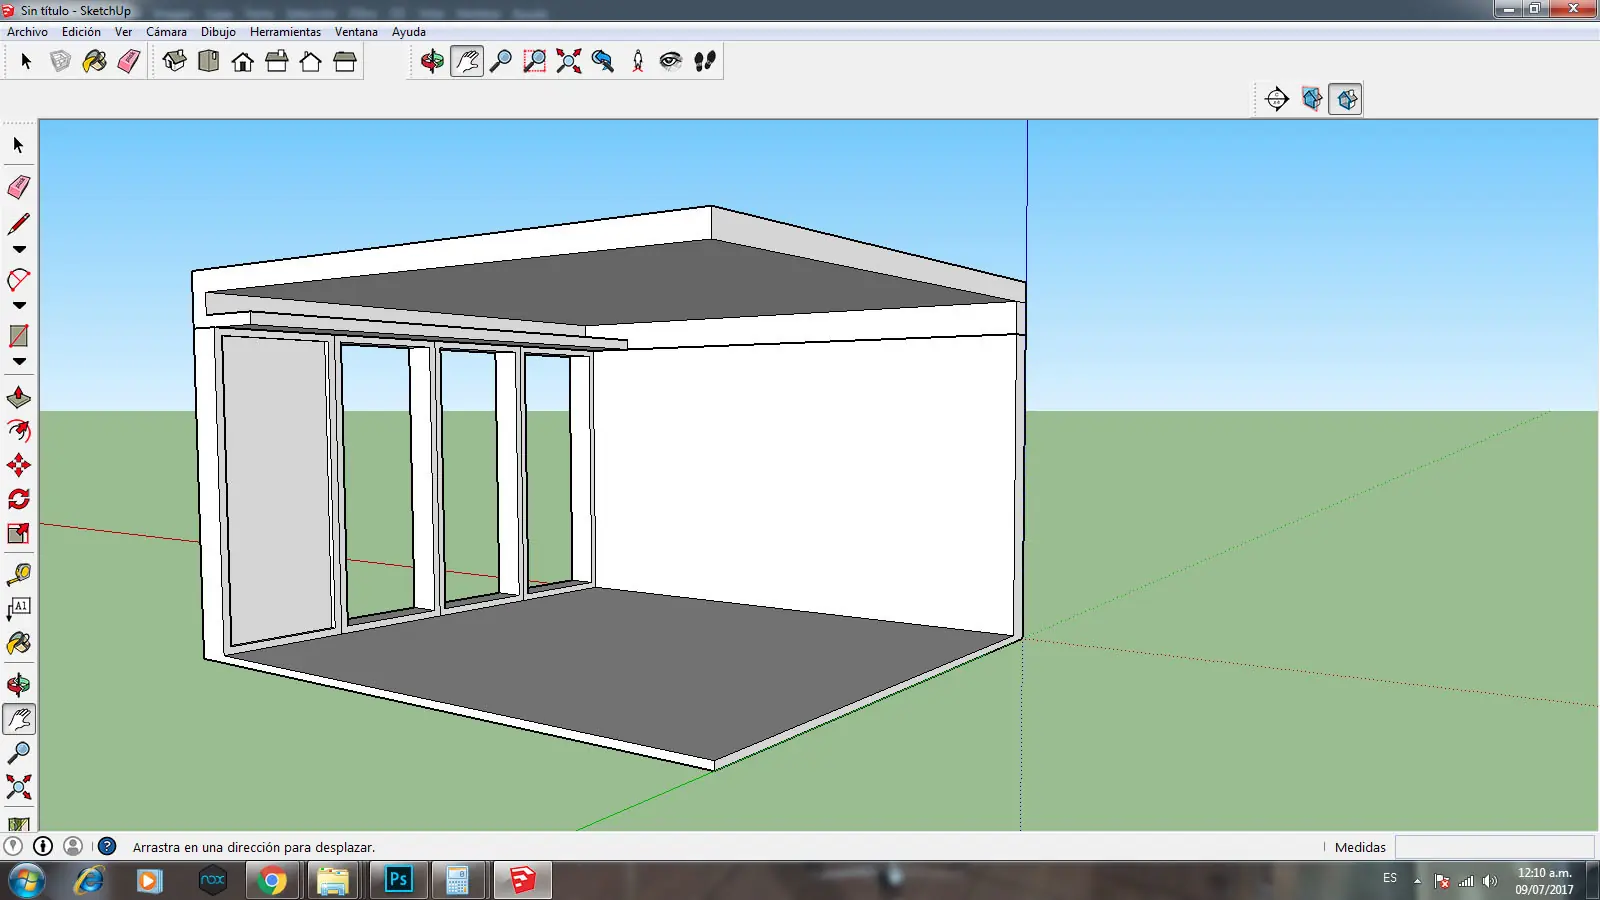Toggle Display Section Cuts

[1346, 99]
